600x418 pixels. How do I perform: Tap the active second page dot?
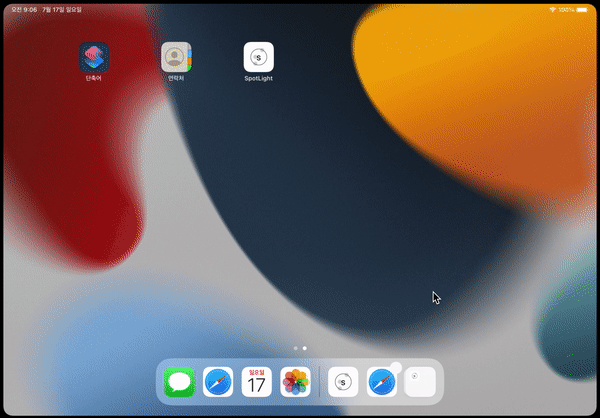(x=305, y=348)
